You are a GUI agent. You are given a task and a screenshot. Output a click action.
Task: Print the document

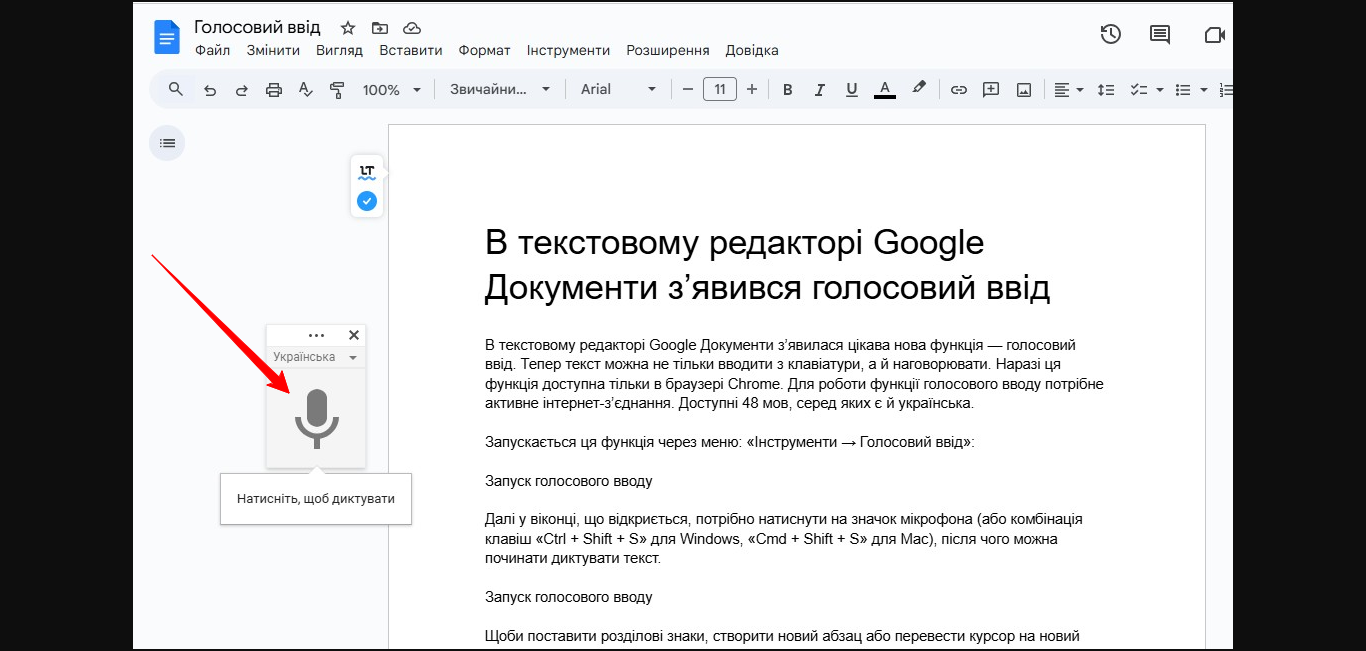tap(274, 90)
